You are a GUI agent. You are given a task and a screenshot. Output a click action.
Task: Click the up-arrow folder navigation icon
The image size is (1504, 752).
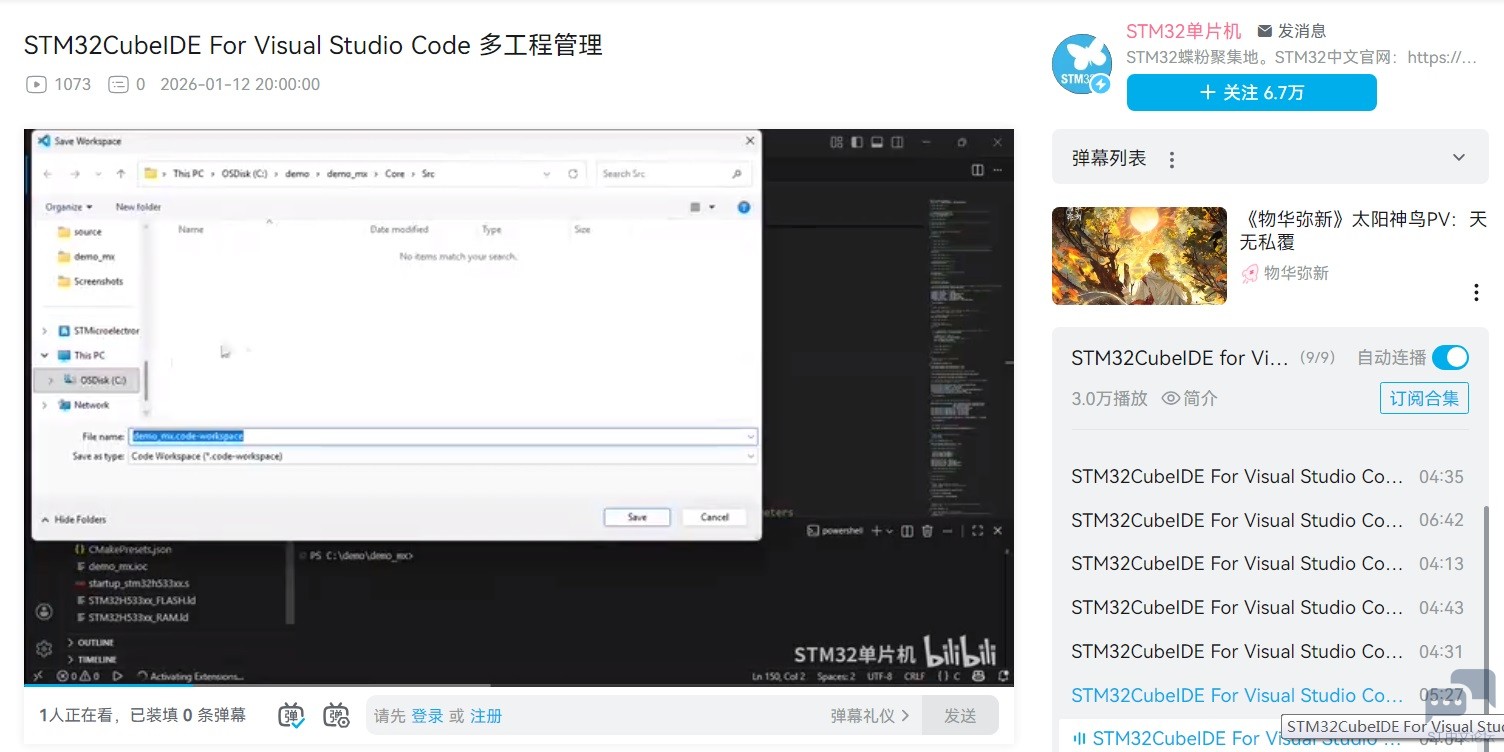point(121,174)
